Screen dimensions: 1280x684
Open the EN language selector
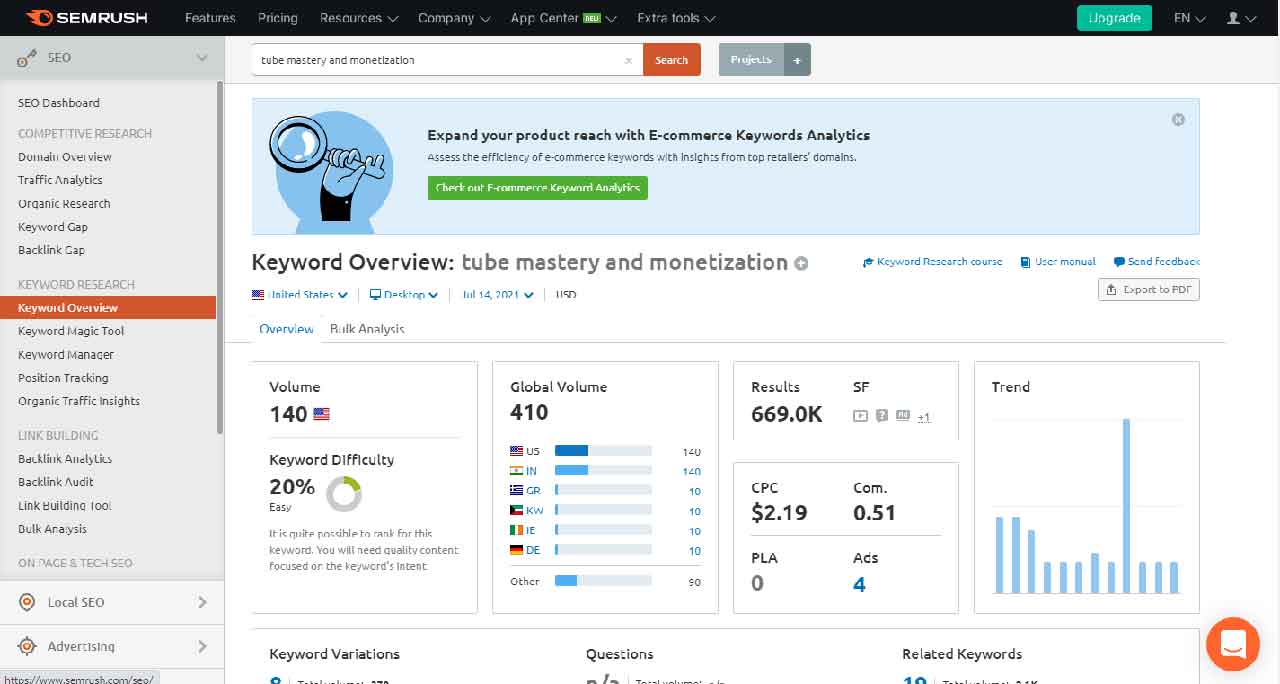click(x=1189, y=18)
